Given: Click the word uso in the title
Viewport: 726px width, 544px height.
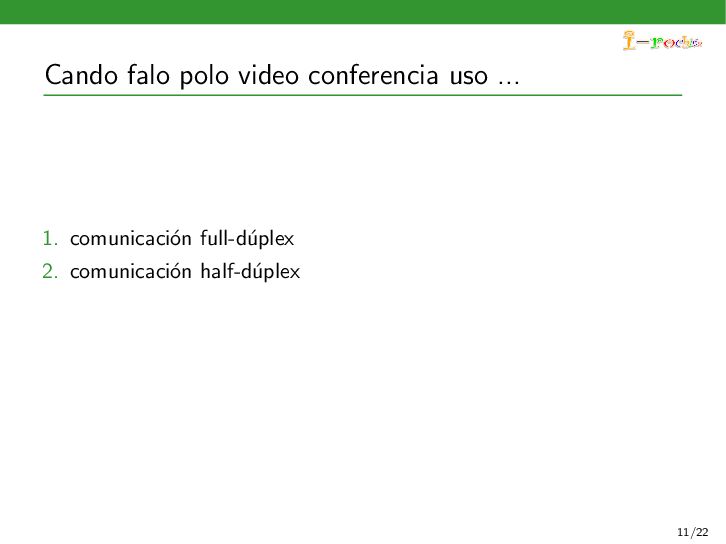Looking at the screenshot, I should [469, 77].
